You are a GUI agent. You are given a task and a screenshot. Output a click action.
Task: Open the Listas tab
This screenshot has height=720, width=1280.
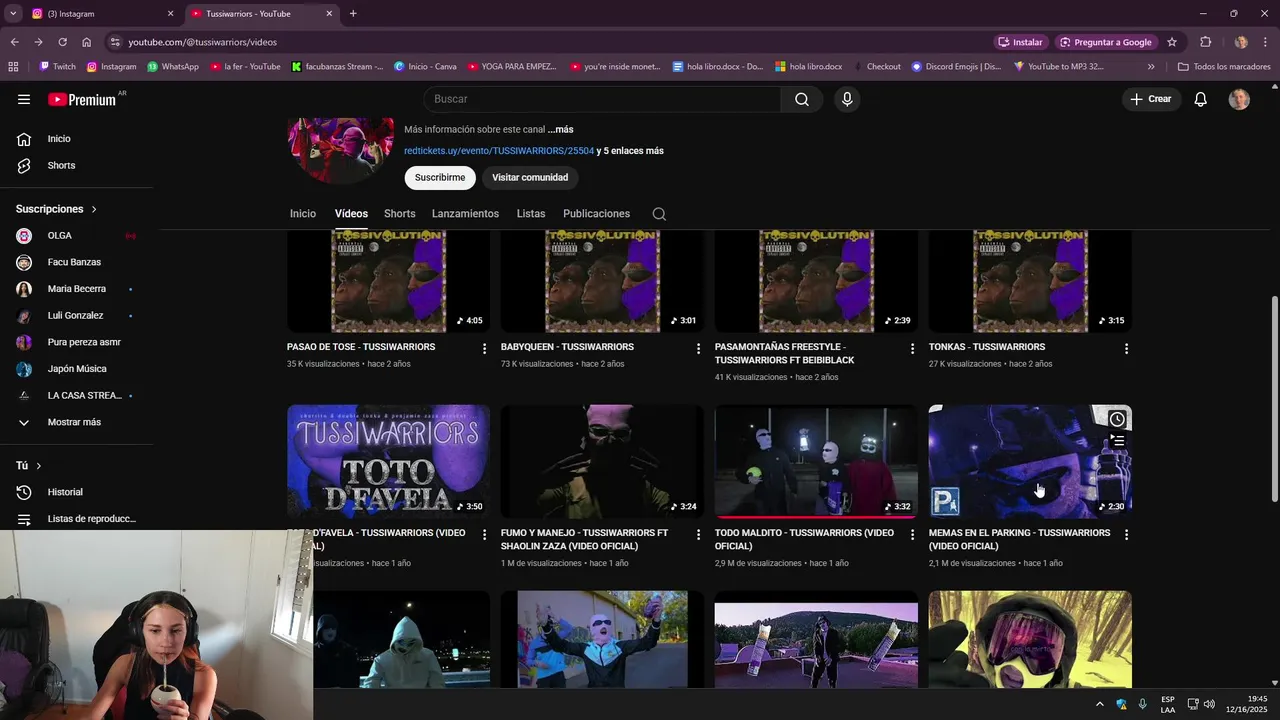531,214
